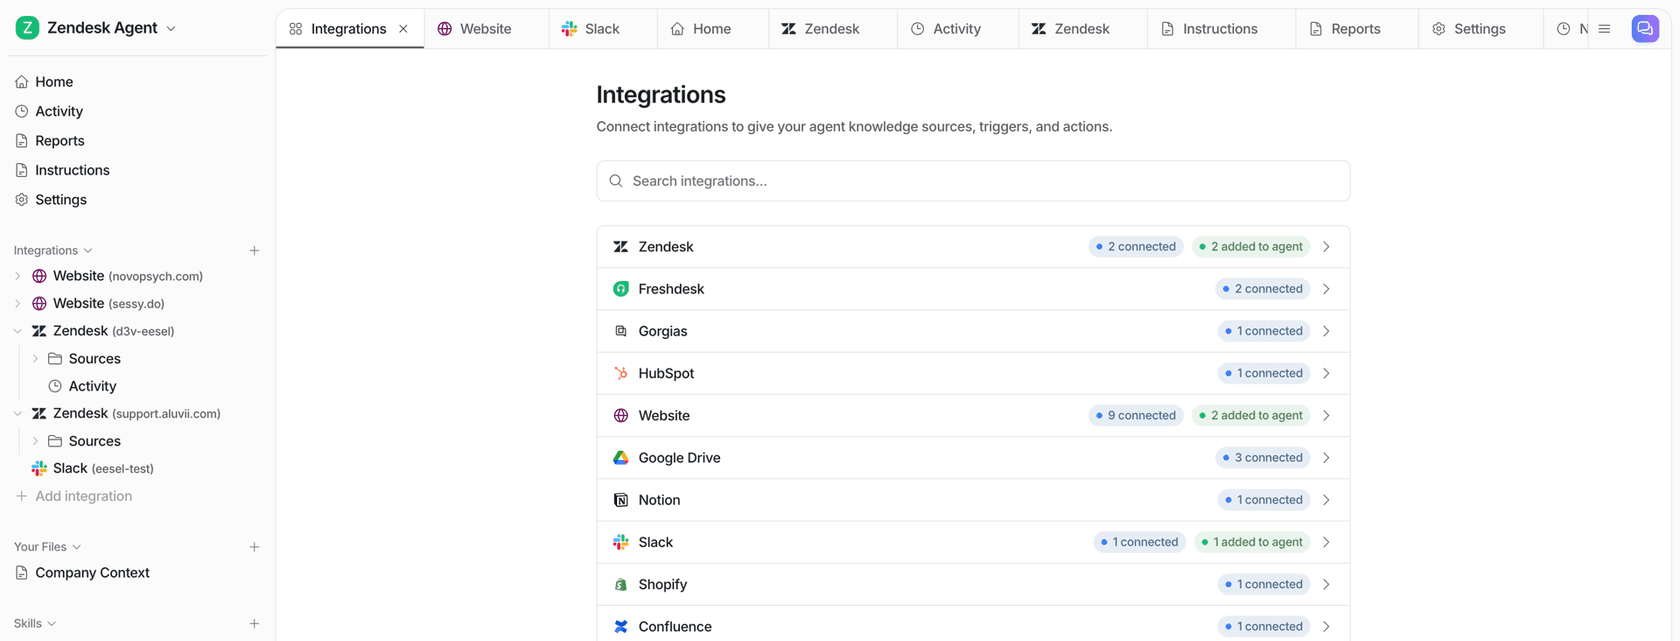Collapse the Your Files section
The width and height of the screenshot is (1680, 641).
77,547
